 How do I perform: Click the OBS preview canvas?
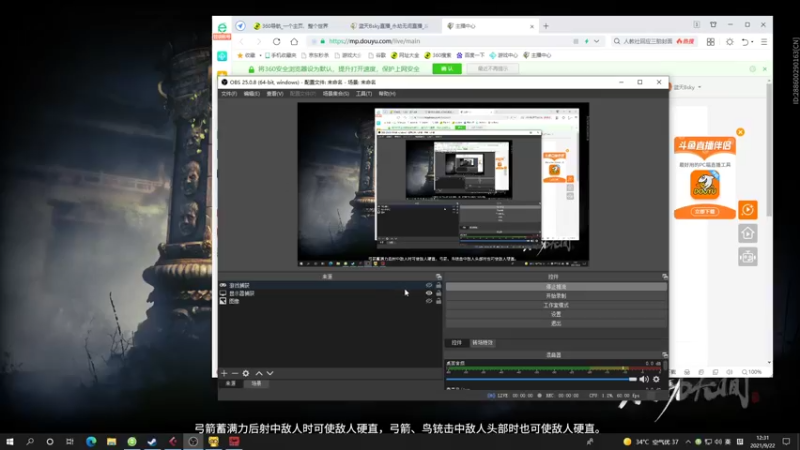pos(443,184)
